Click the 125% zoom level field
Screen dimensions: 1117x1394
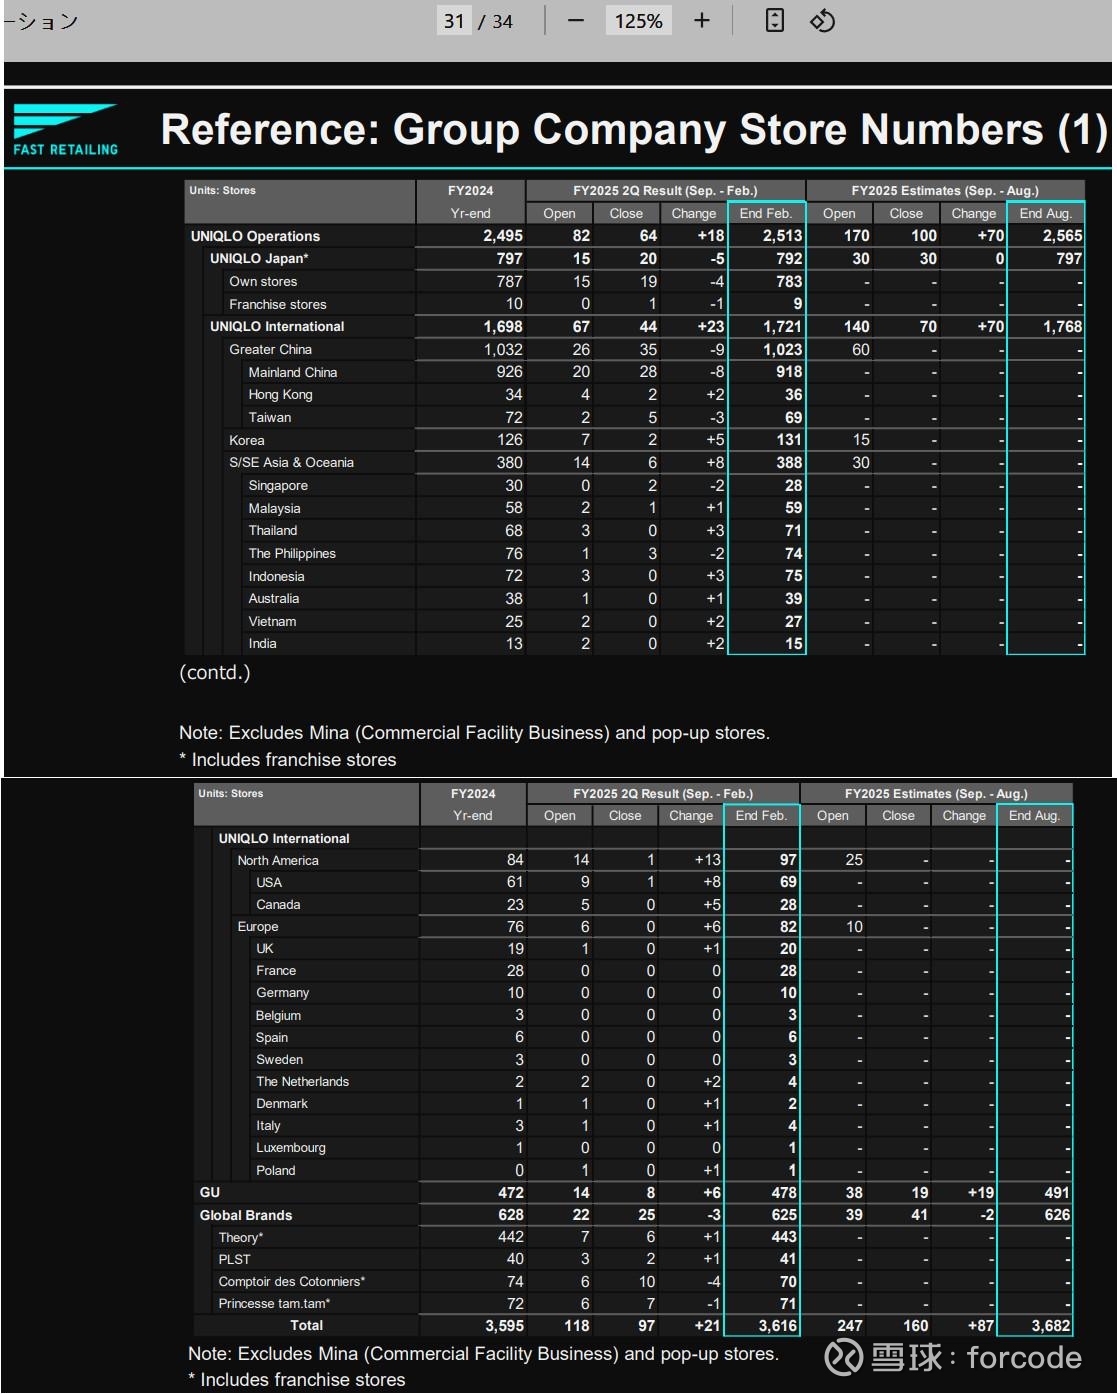(639, 21)
